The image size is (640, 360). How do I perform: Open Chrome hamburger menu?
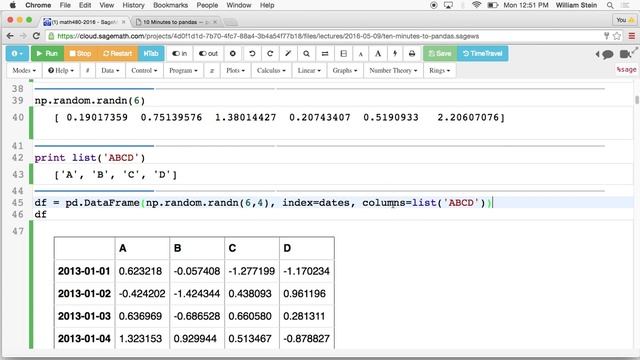click(631, 36)
